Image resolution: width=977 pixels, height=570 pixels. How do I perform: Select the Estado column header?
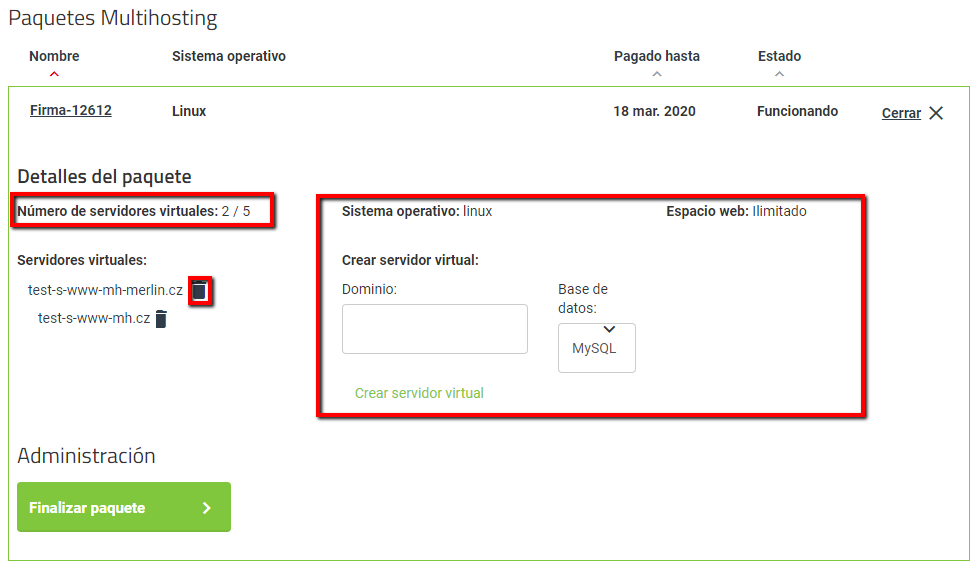click(779, 56)
